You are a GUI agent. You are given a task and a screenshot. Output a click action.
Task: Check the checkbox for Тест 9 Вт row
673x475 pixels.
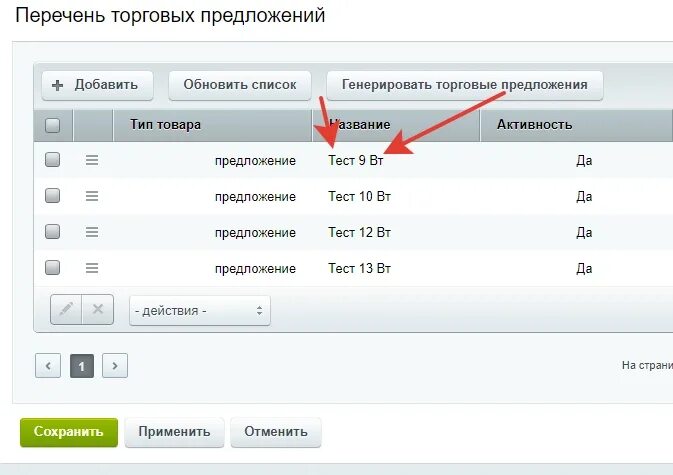52,160
